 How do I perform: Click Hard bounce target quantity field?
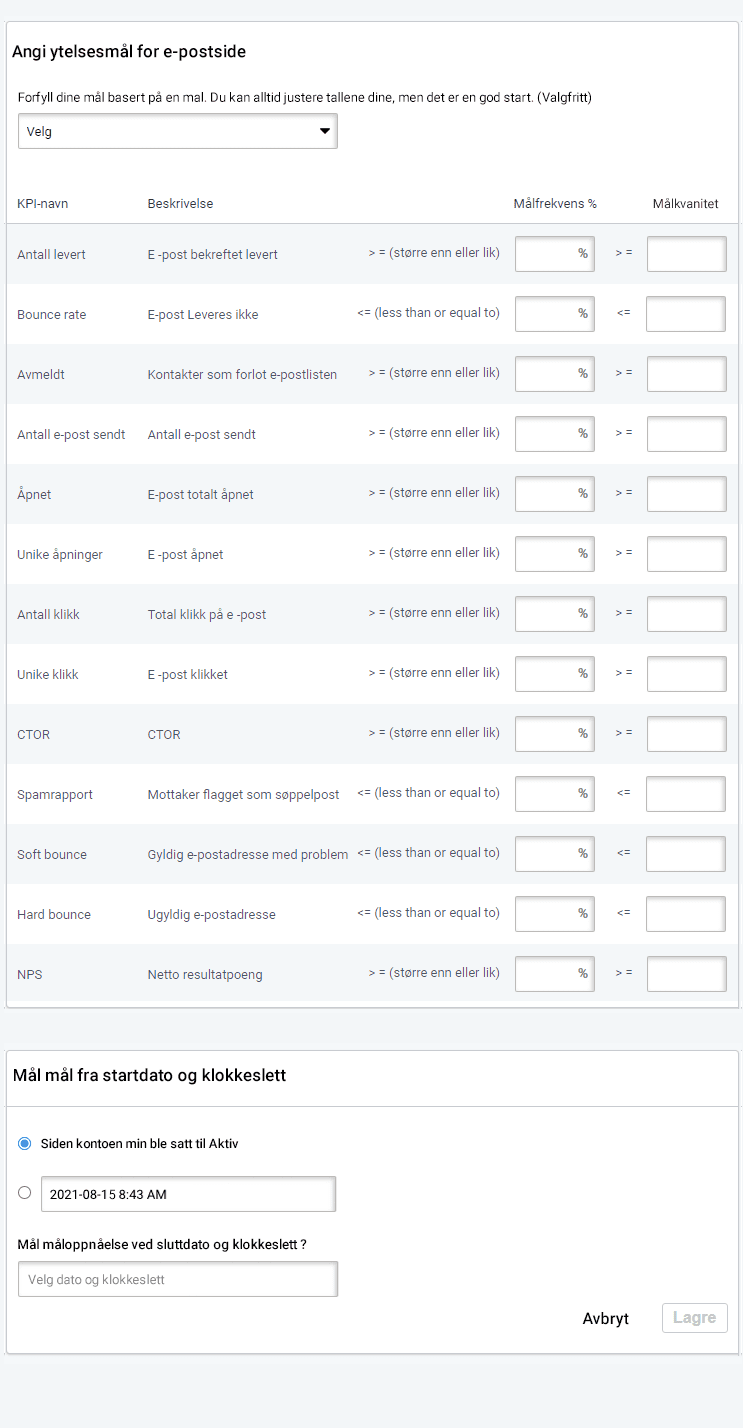click(x=685, y=914)
